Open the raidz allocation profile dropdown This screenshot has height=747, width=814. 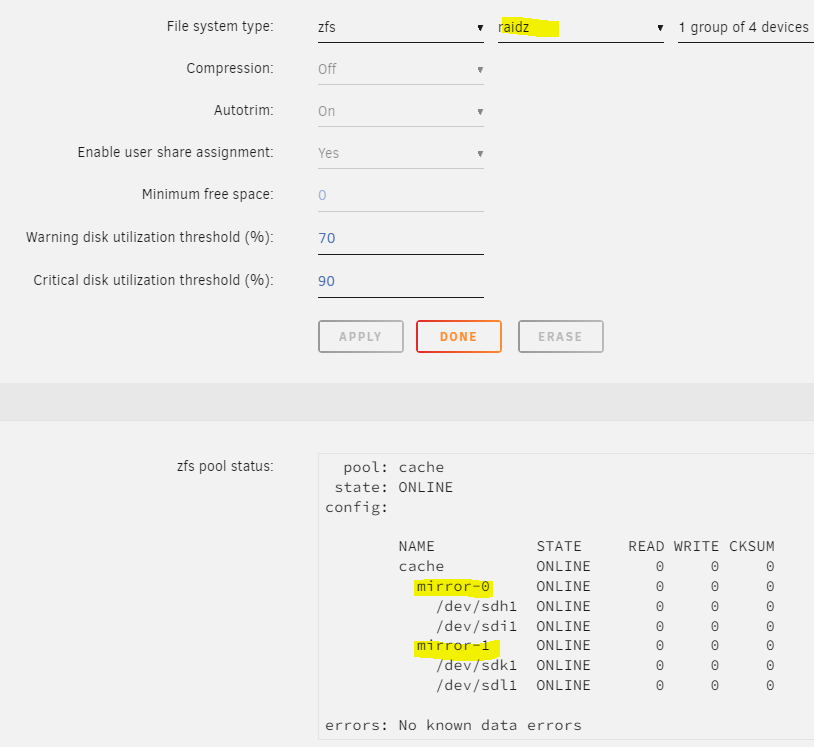point(581,27)
